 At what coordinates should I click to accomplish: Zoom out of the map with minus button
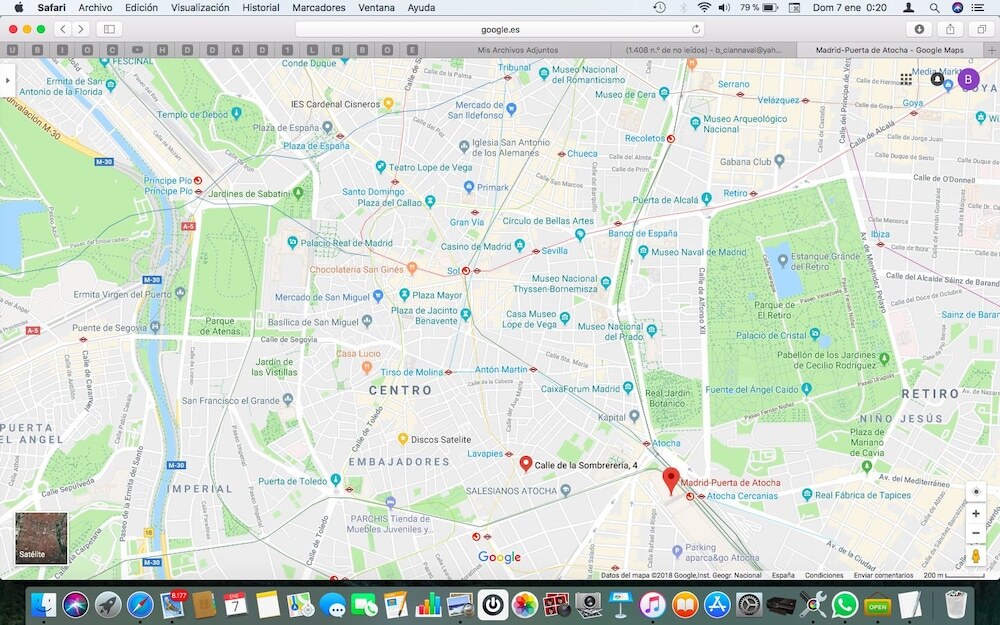976,533
